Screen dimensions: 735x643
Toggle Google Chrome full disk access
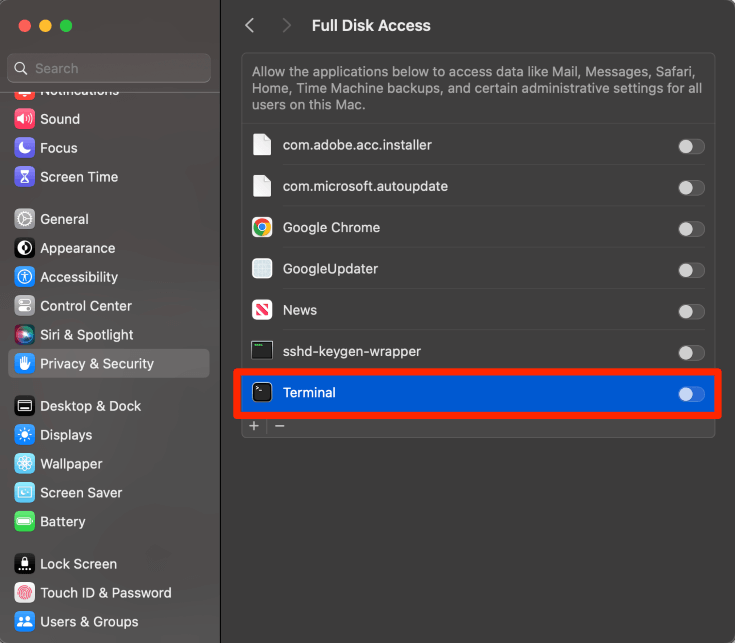[691, 229]
